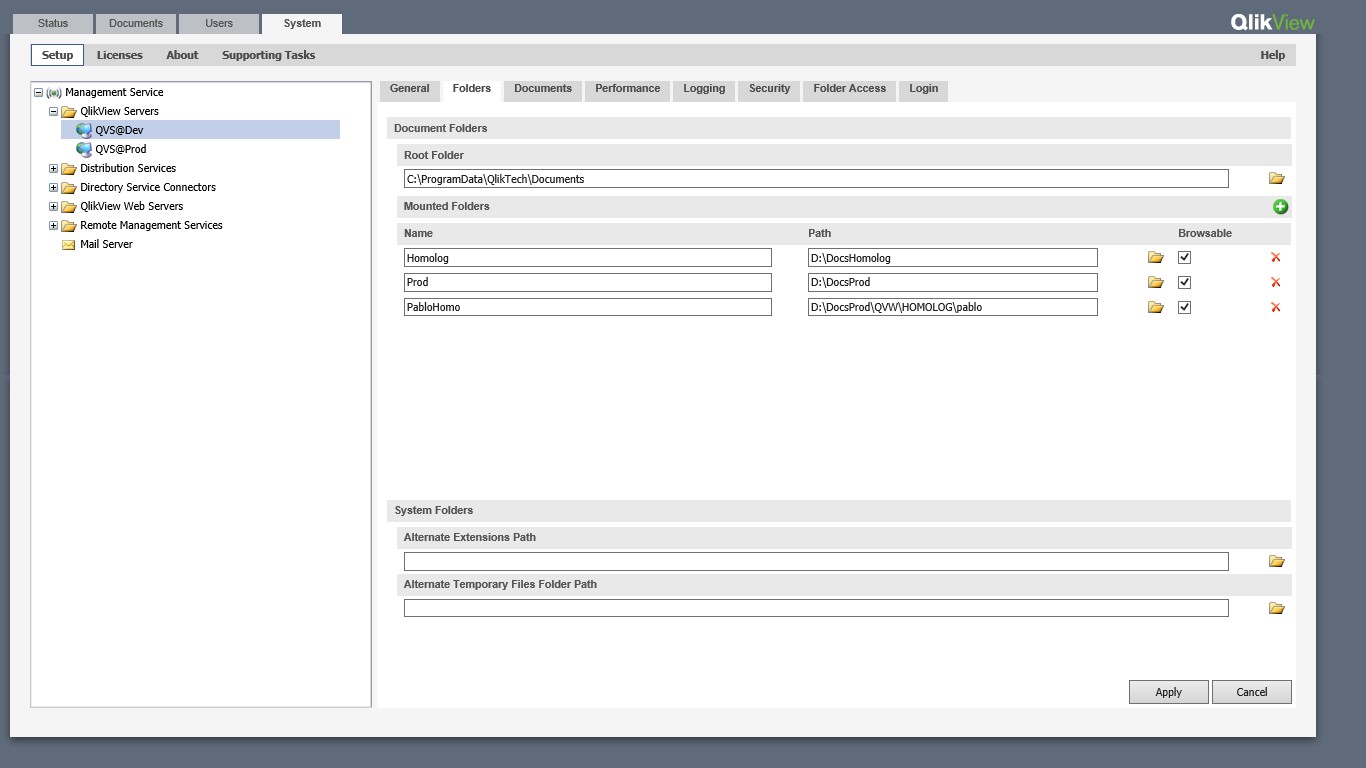Collapse the QlikView Servers tree node

click(x=53, y=112)
